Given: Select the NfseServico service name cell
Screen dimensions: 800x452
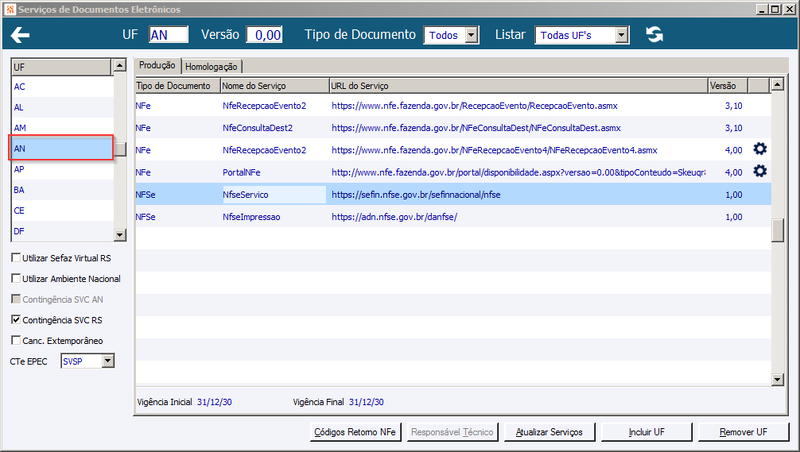Looking at the screenshot, I should (x=274, y=194).
